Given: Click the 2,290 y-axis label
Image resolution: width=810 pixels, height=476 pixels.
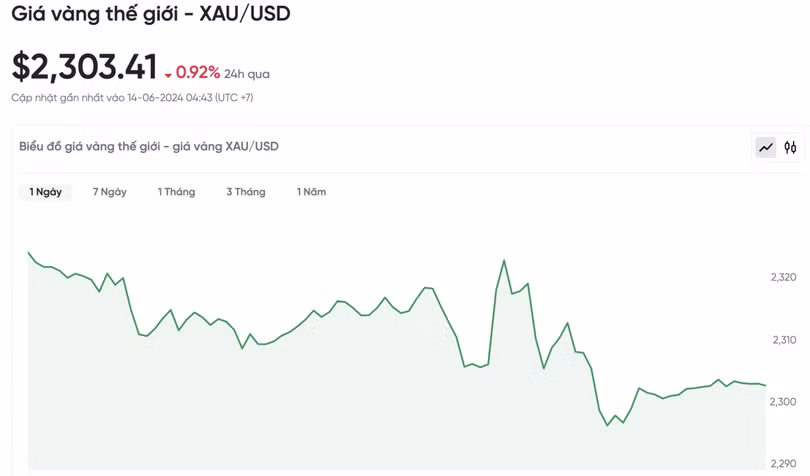Looking at the screenshot, I should click(784, 463).
